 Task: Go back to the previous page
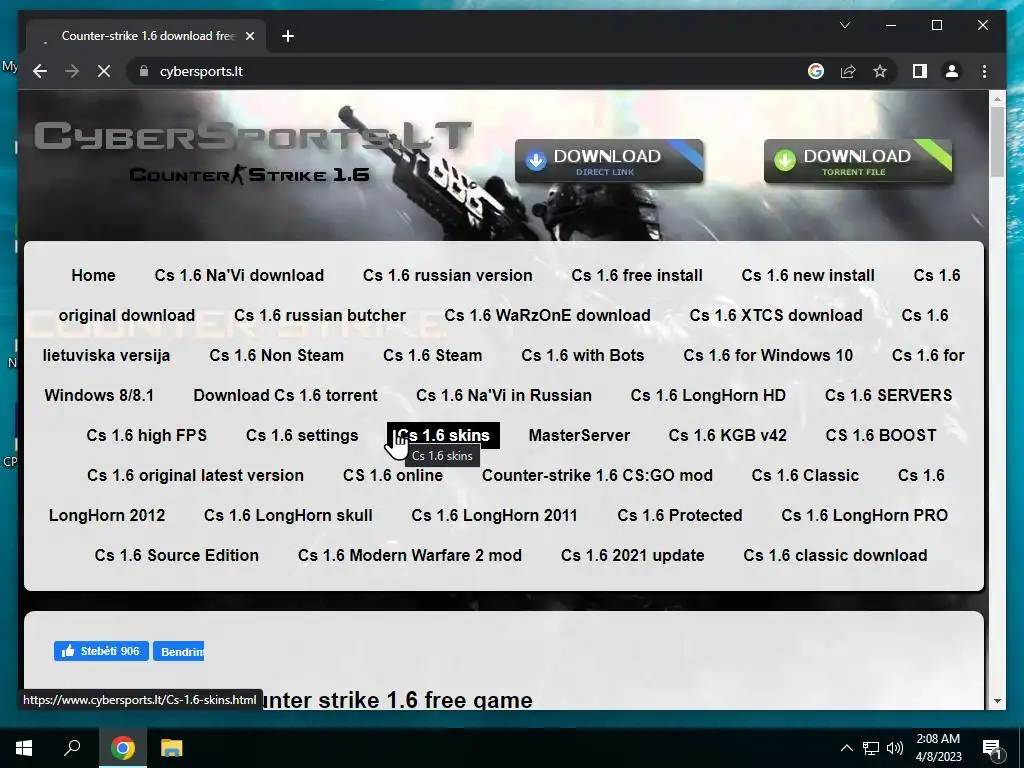(x=40, y=71)
